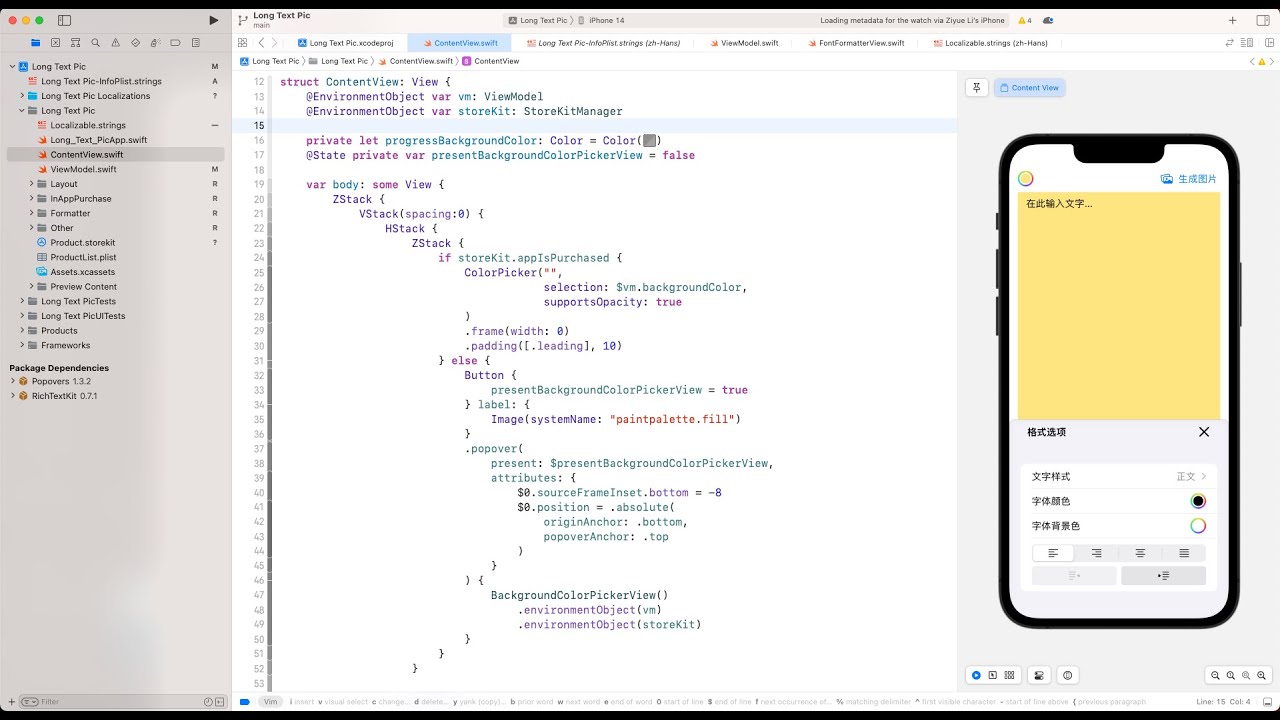Toggle the navigator sidebar visibility

tap(65, 20)
